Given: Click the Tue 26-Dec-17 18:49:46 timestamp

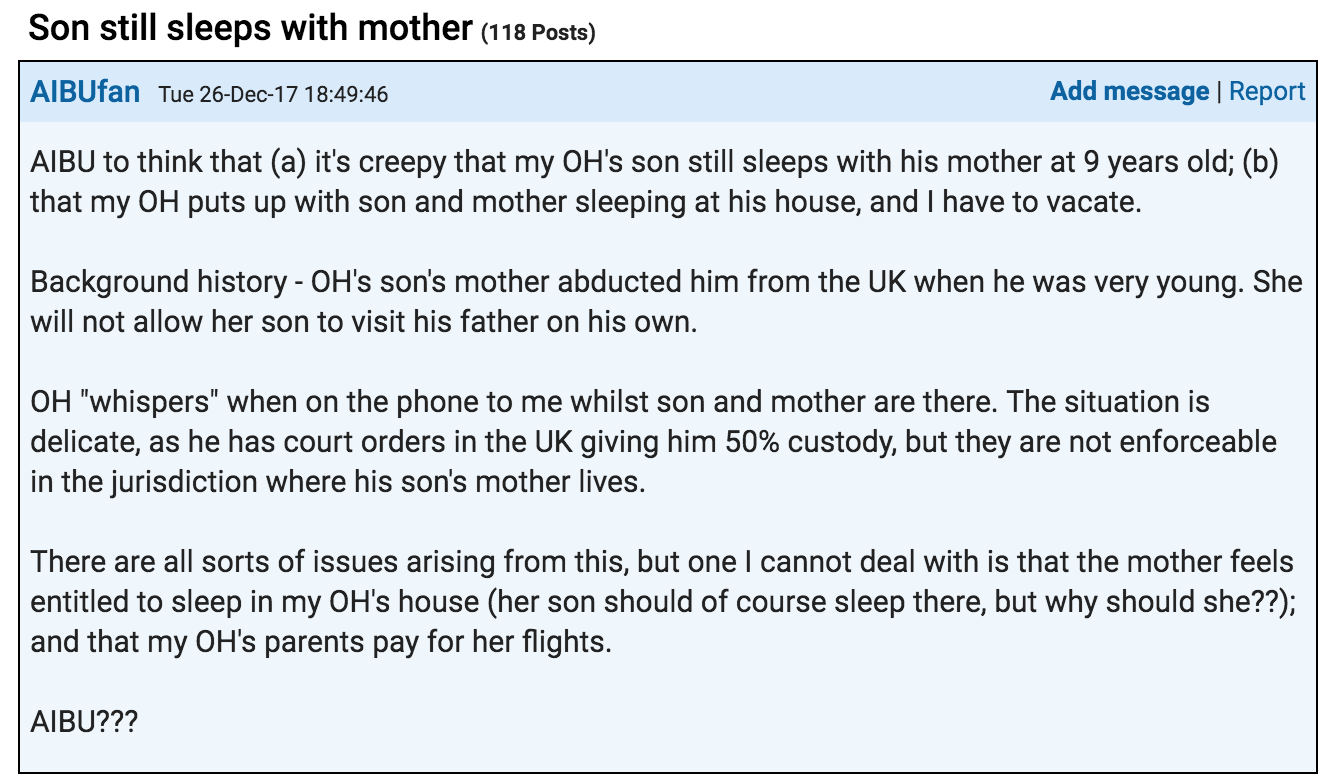Looking at the screenshot, I should [x=273, y=94].
